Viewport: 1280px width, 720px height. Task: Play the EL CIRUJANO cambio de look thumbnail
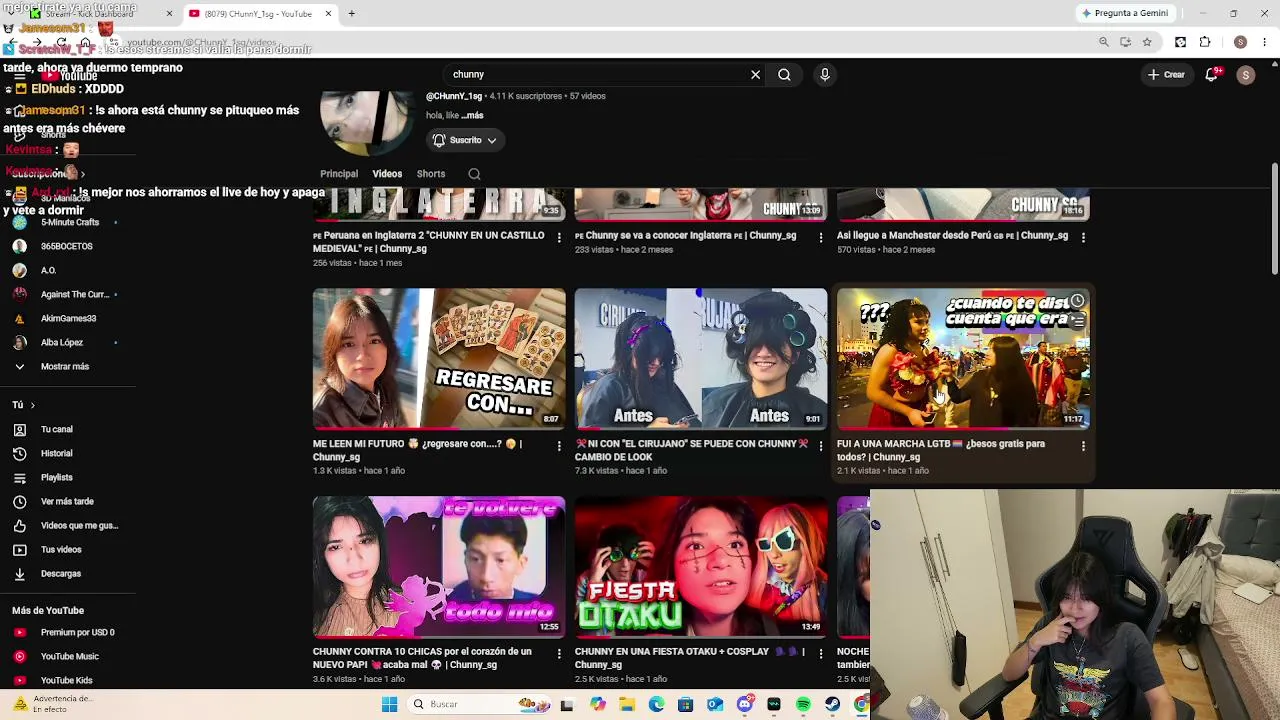pos(701,359)
